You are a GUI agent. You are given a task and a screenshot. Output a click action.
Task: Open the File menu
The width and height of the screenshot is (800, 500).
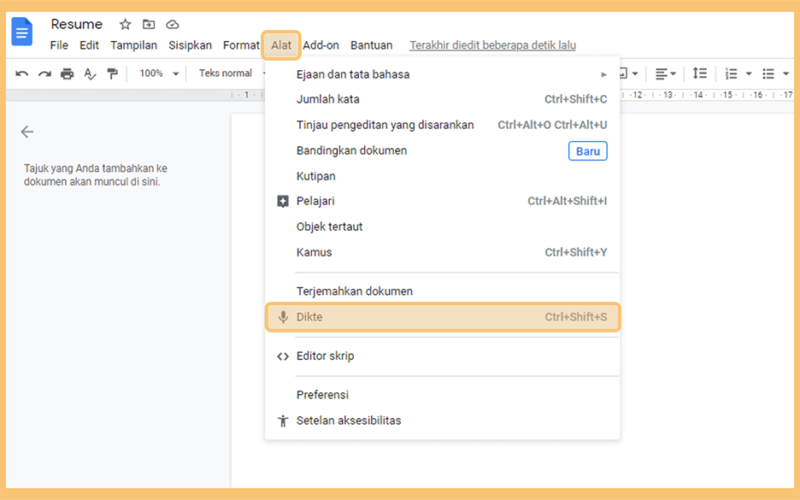[x=59, y=45]
